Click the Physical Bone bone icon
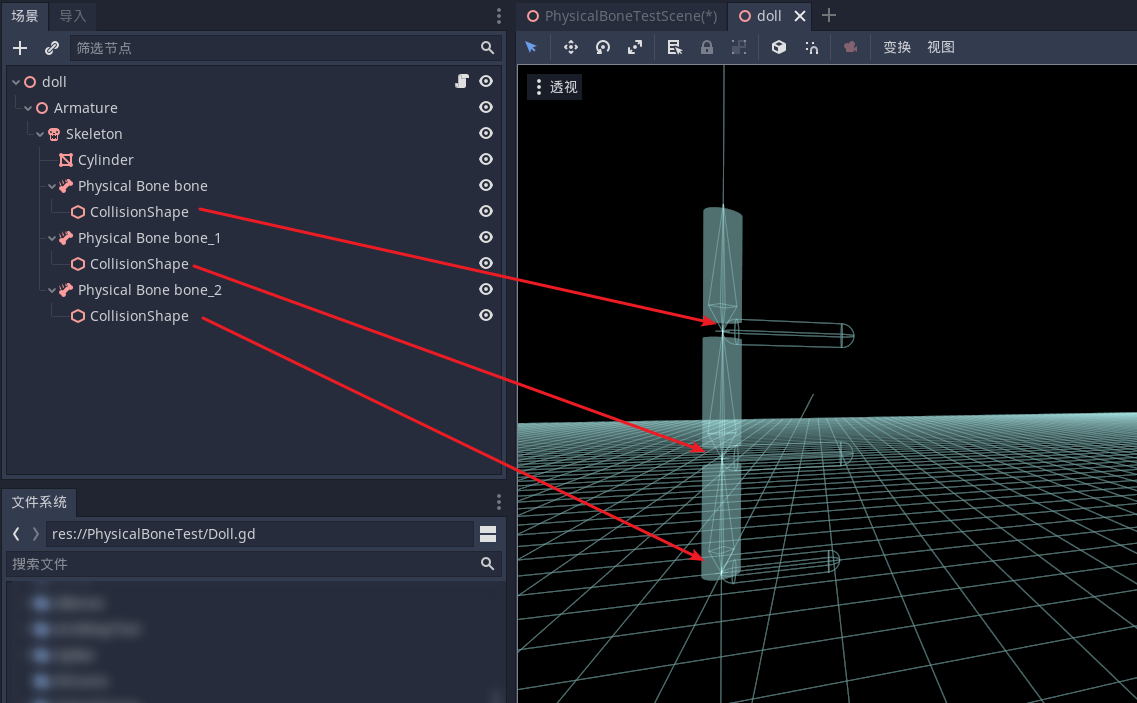This screenshot has height=703, width=1137. (x=66, y=186)
